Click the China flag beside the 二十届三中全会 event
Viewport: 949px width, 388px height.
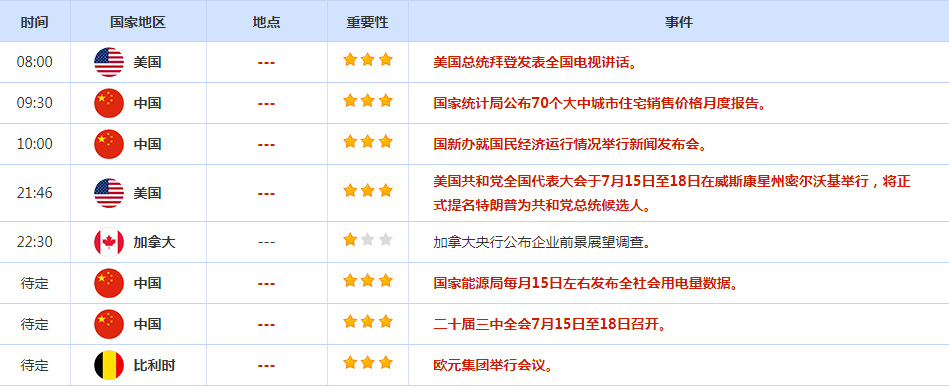(x=109, y=324)
